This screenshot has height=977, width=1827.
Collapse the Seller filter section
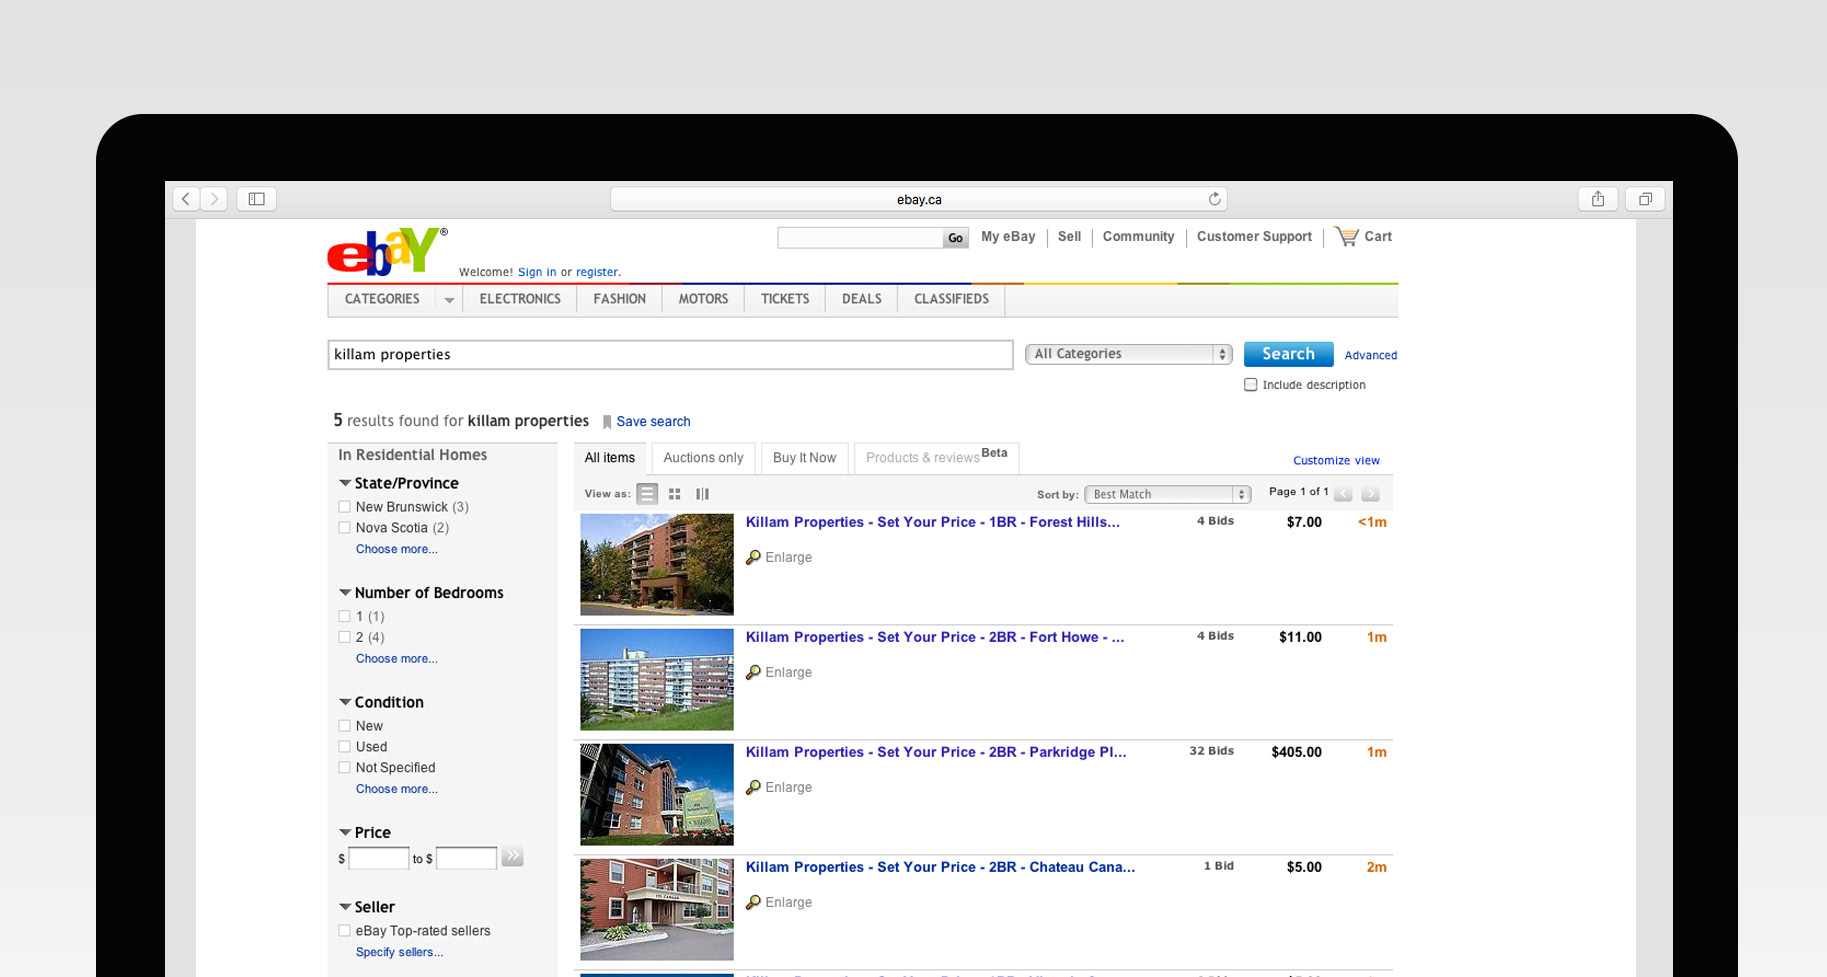[345, 907]
